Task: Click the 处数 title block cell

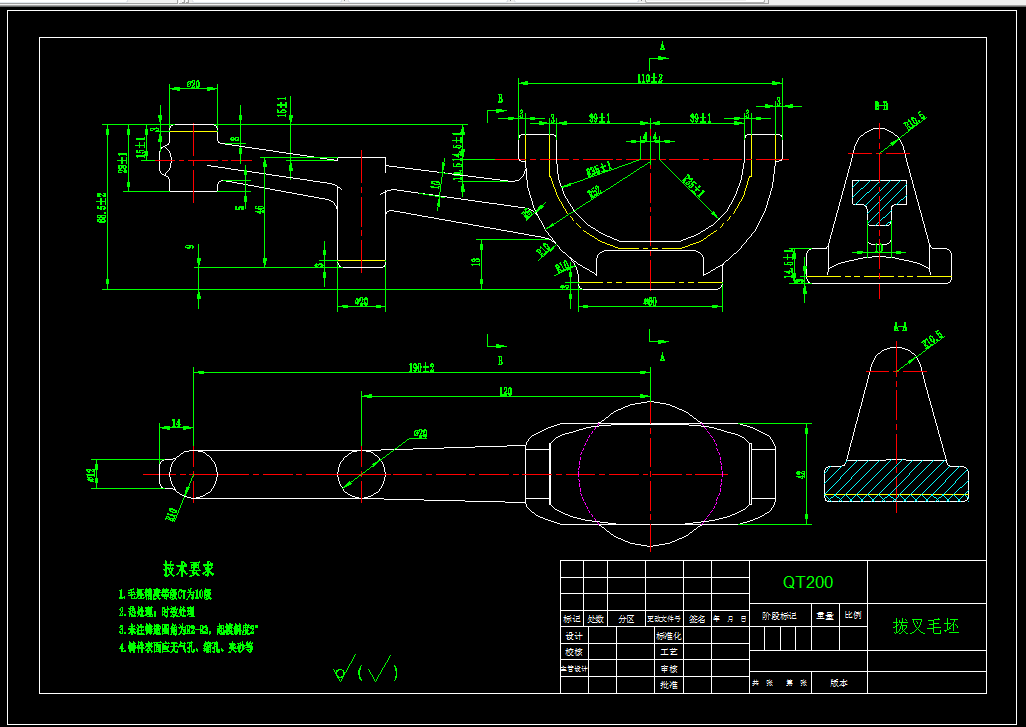Action: click(595, 619)
